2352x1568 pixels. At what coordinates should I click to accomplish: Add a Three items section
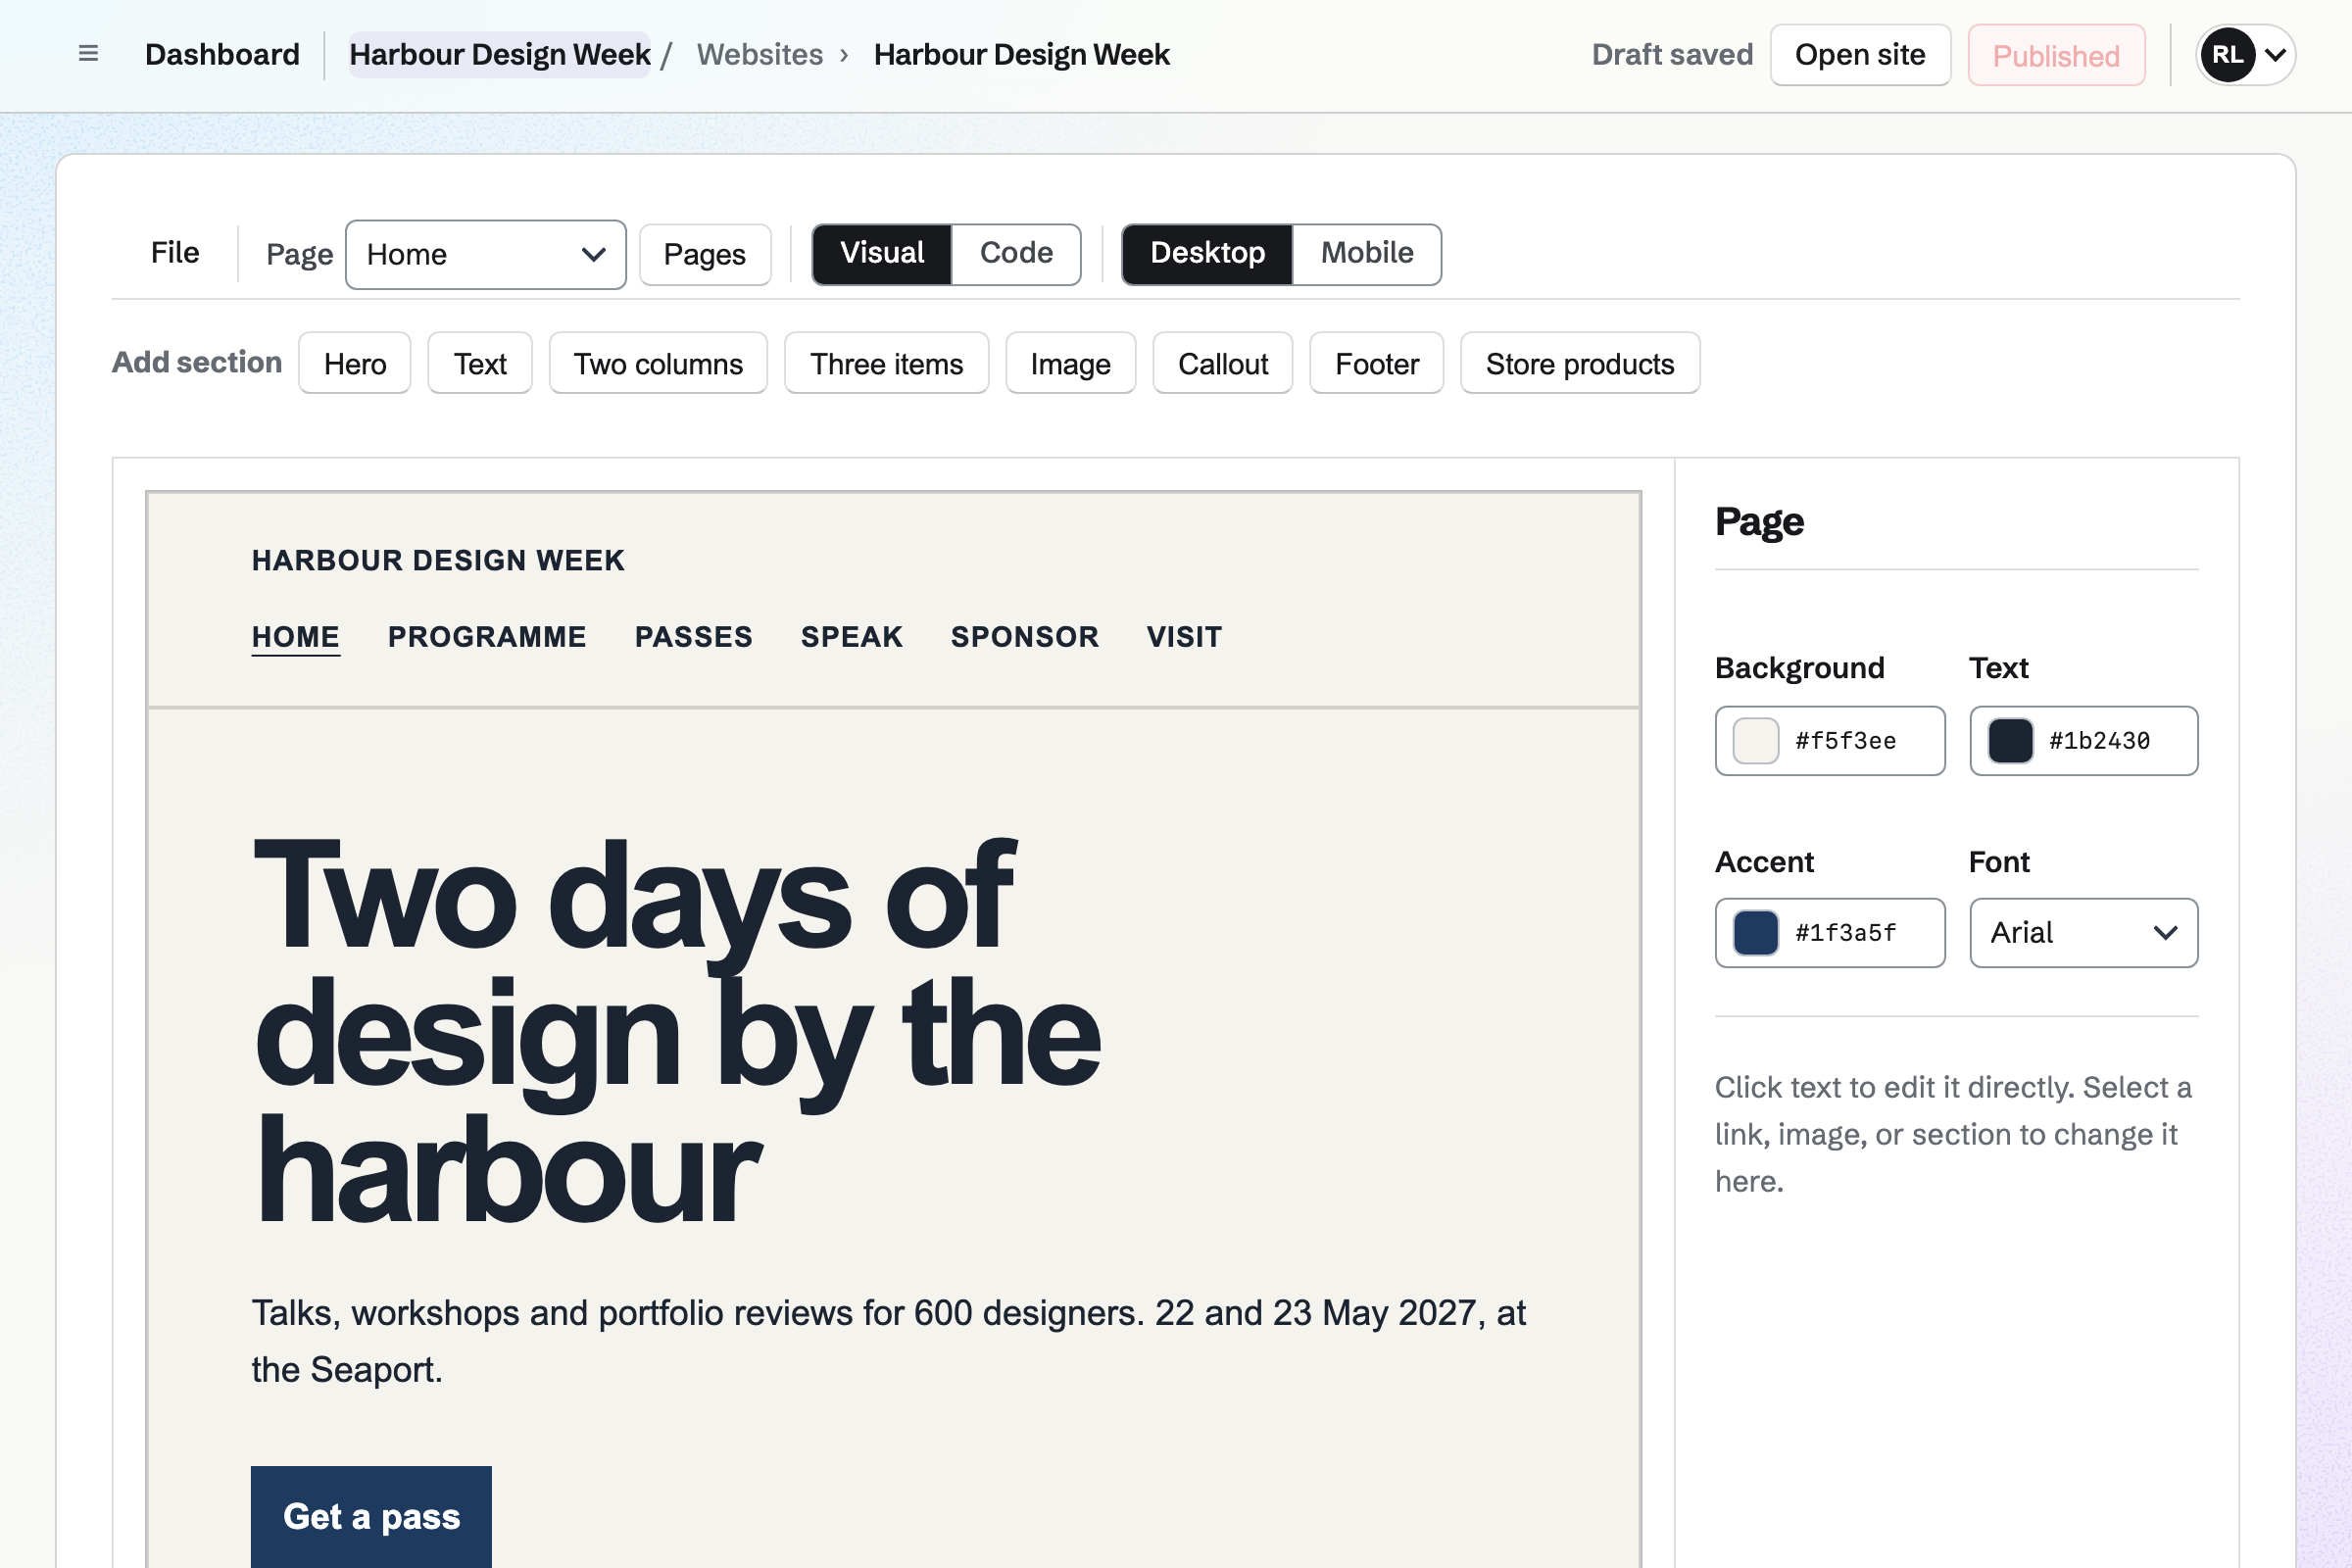coord(887,363)
